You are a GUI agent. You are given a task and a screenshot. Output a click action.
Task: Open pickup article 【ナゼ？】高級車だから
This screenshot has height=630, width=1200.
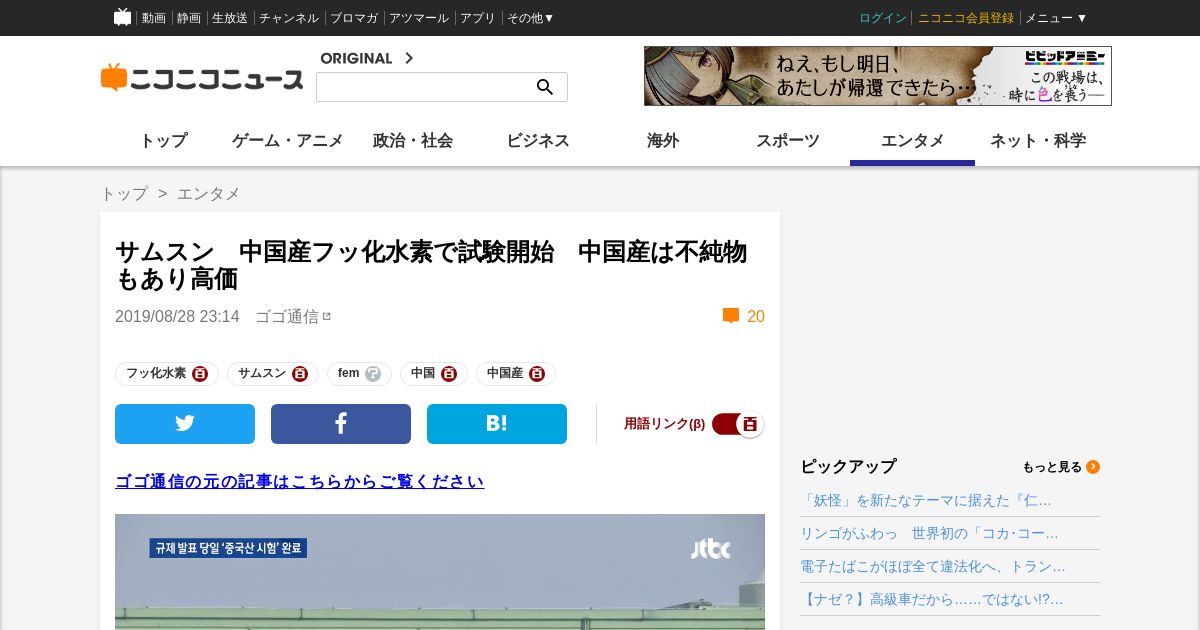coord(932,599)
